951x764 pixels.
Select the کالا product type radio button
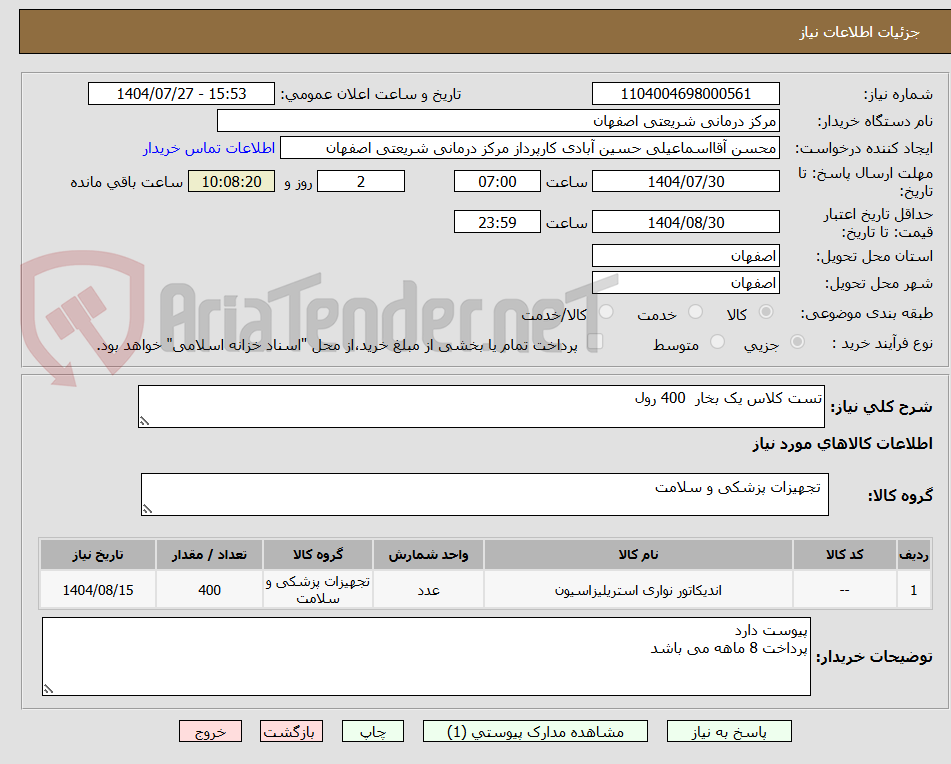tap(765, 312)
